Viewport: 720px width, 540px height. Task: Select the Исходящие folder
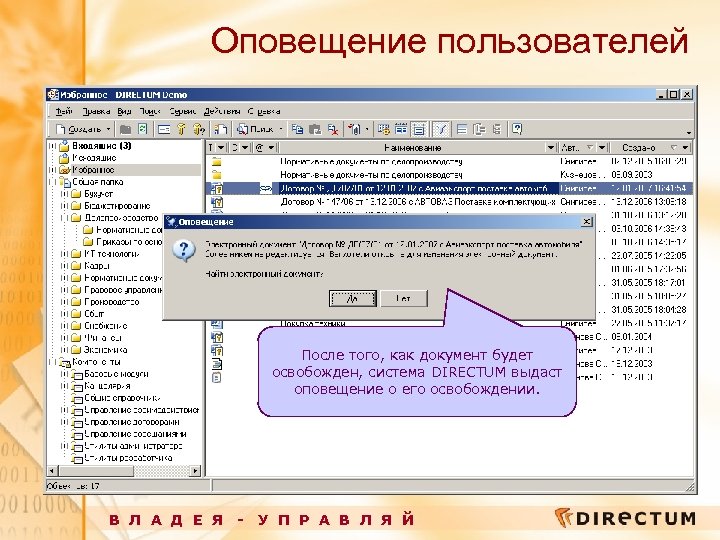click(x=94, y=158)
